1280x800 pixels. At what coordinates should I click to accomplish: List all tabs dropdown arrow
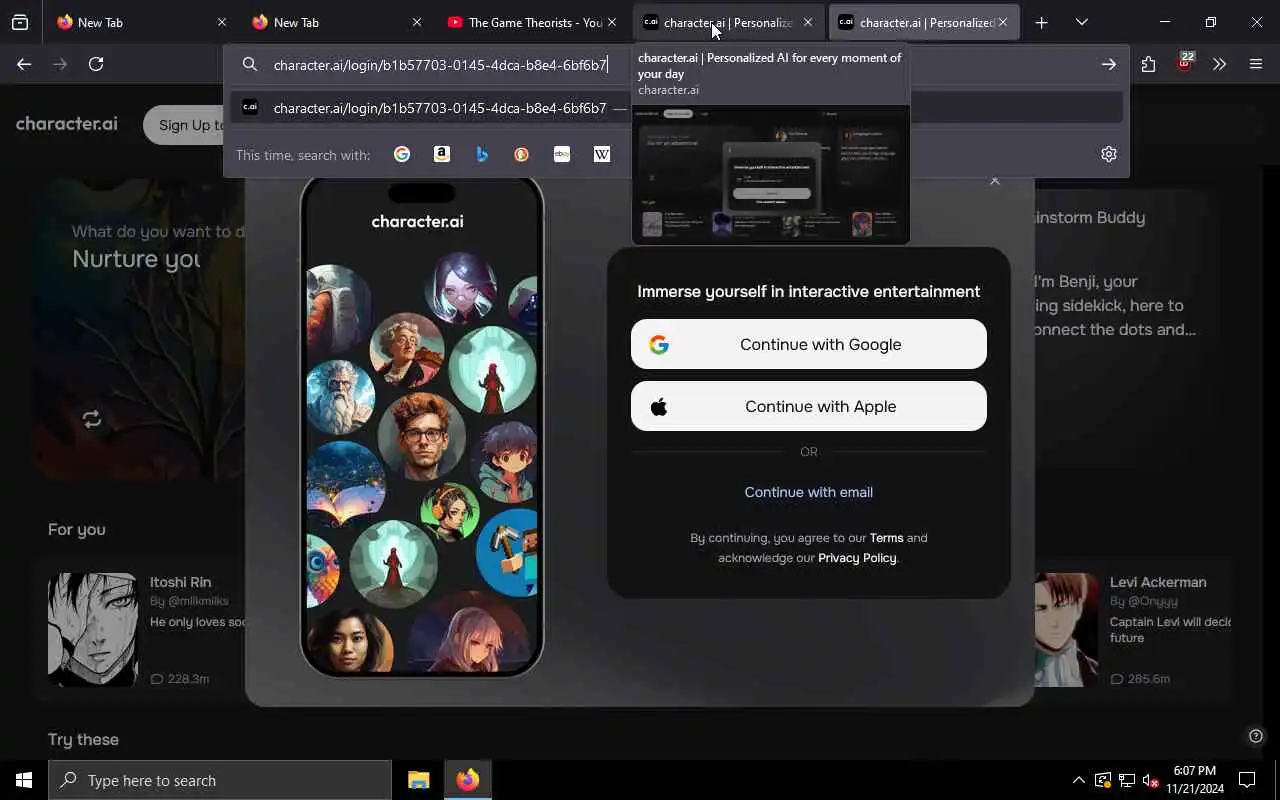pos(1082,22)
